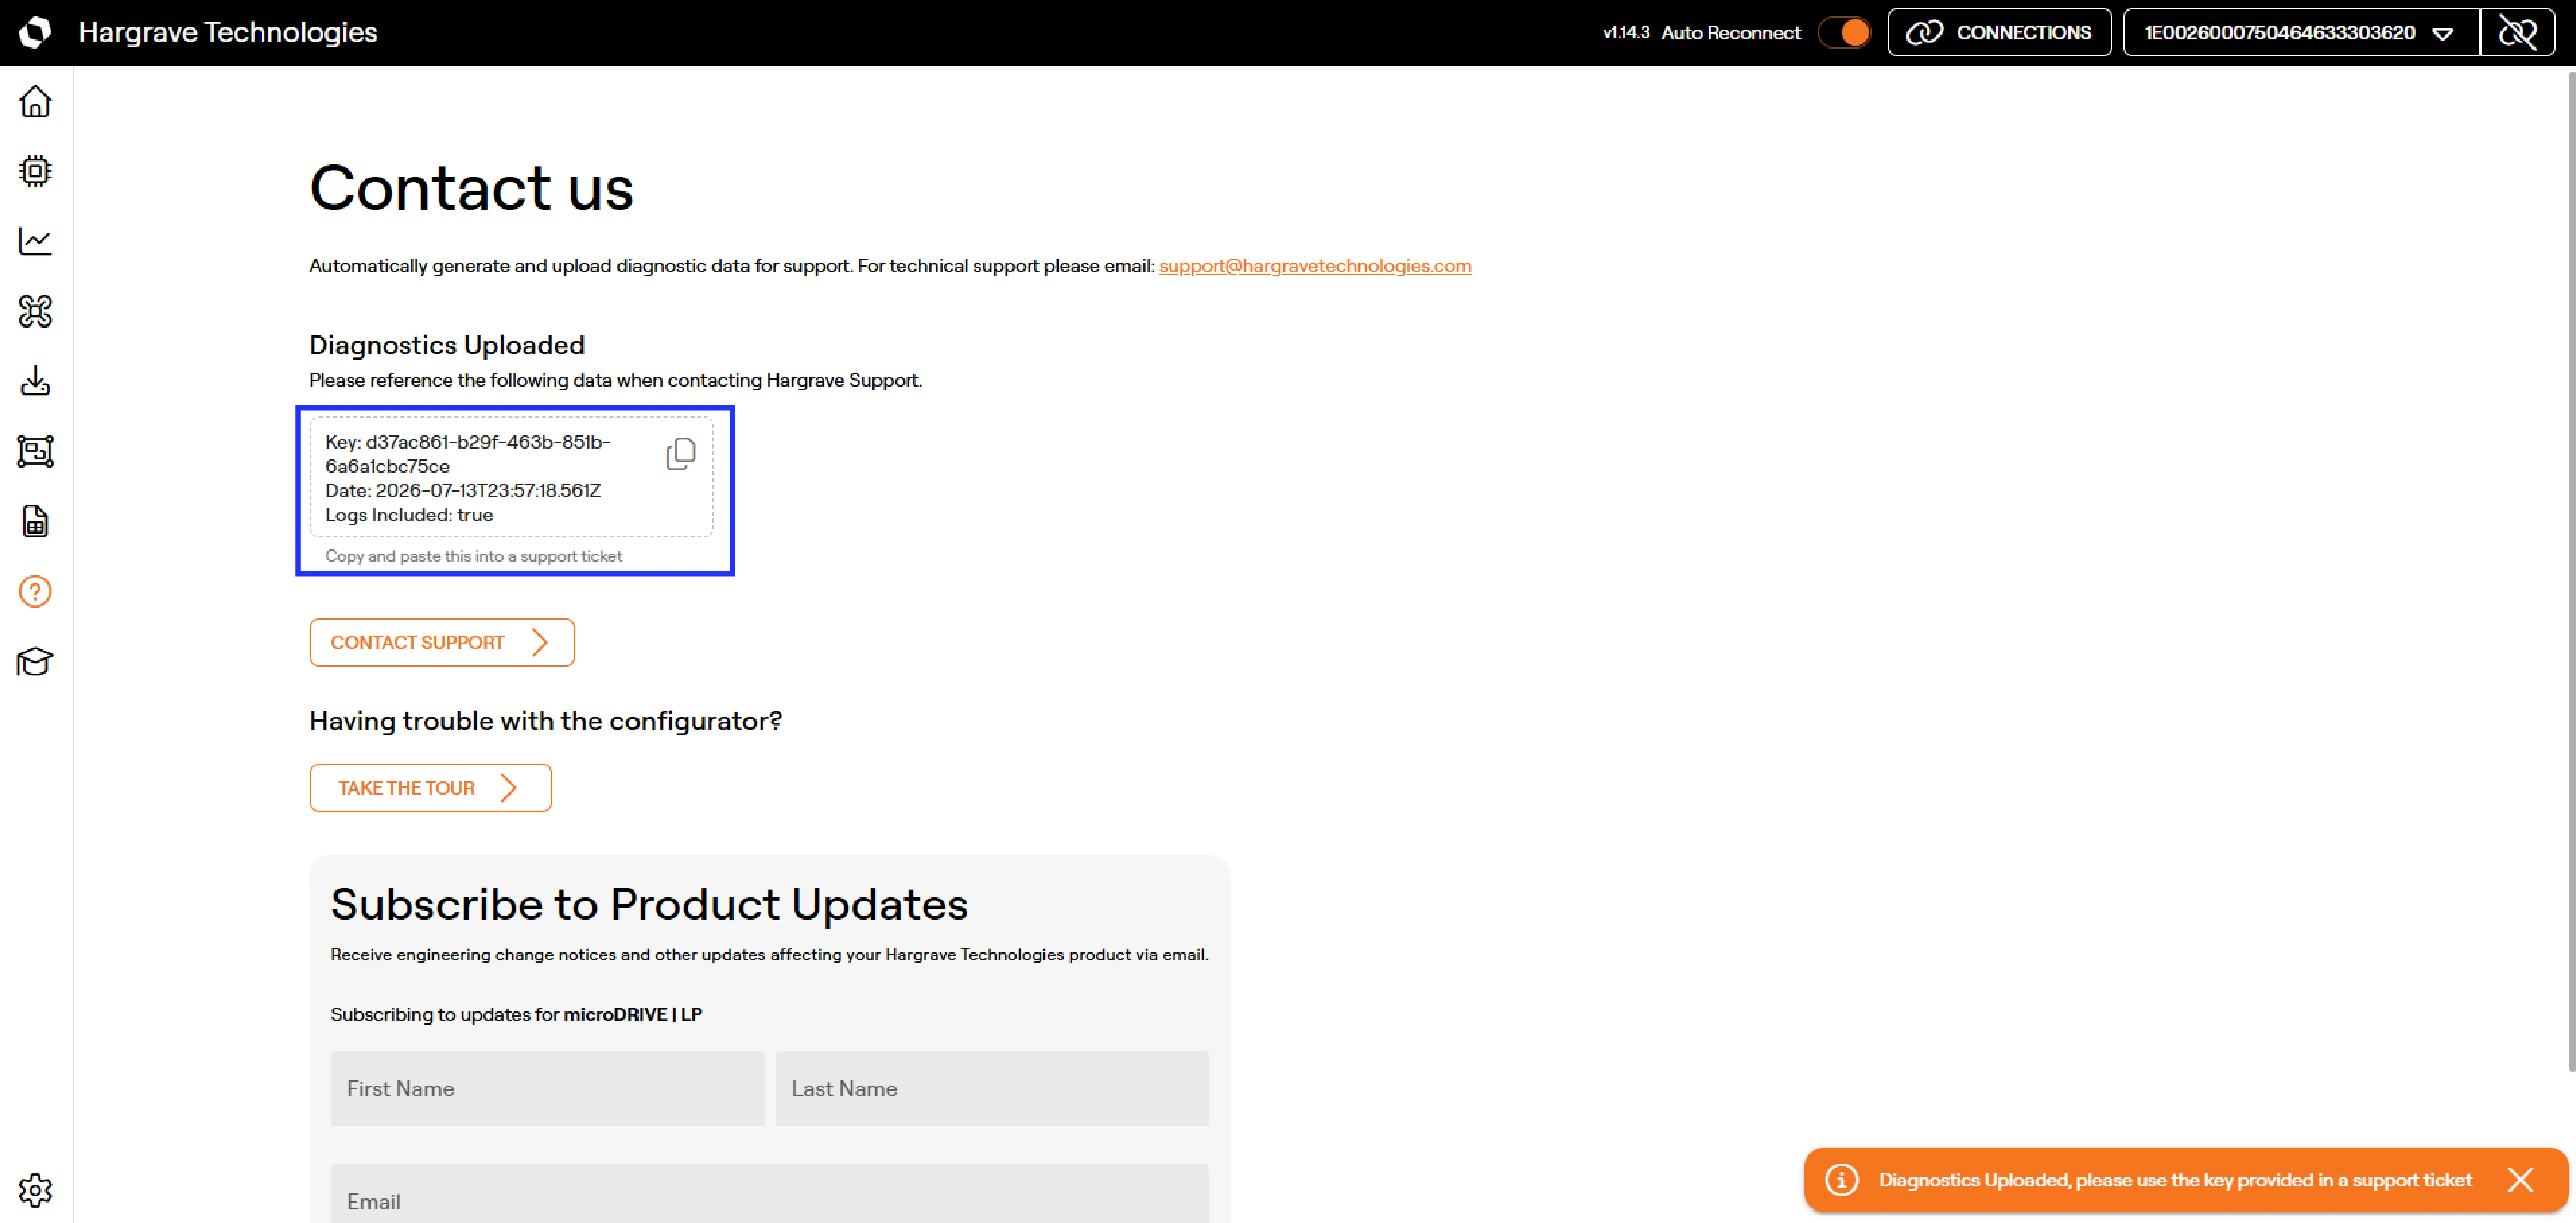The width and height of the screenshot is (2576, 1223).
Task: Open the settings gear in the sidebar
Action: (x=35, y=1190)
